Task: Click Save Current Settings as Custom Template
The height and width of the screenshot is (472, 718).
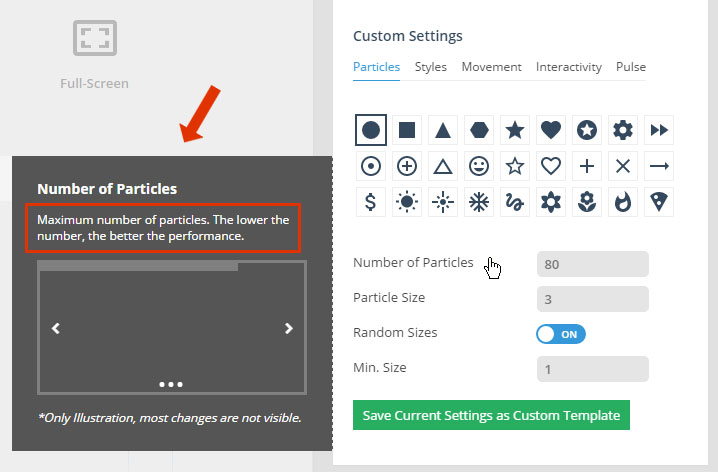Action: click(491, 415)
